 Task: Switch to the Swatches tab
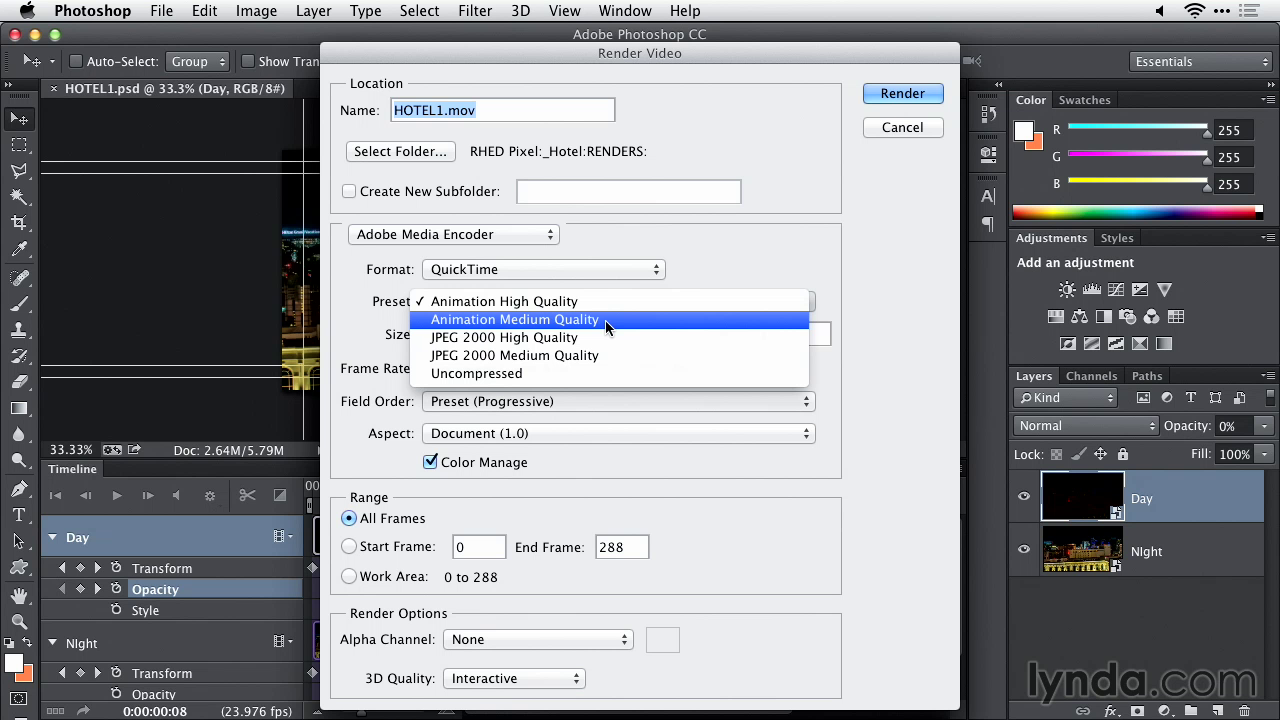pyautogui.click(x=1084, y=100)
